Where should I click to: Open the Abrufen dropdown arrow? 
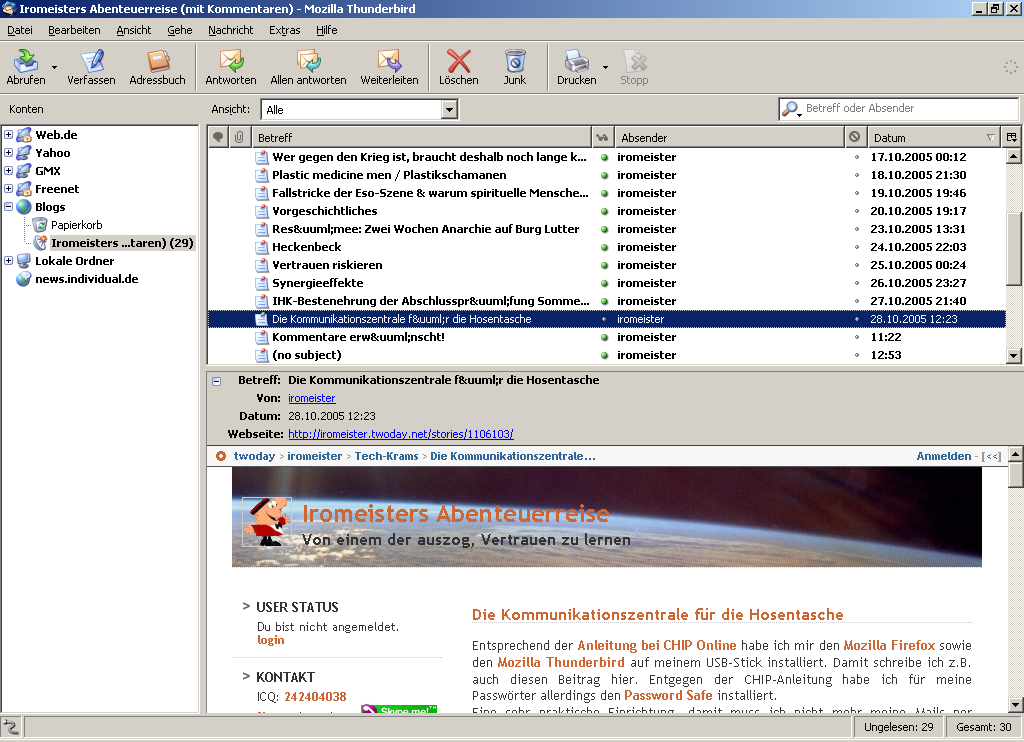click(54, 67)
